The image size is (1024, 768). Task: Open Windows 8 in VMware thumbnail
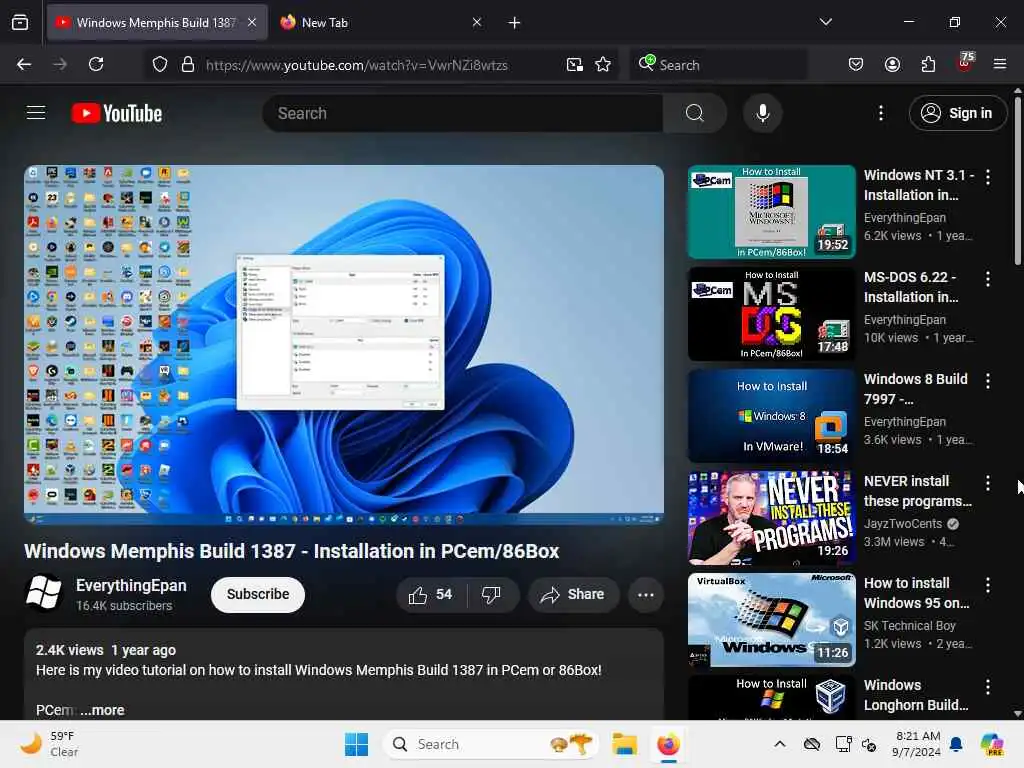click(771, 416)
